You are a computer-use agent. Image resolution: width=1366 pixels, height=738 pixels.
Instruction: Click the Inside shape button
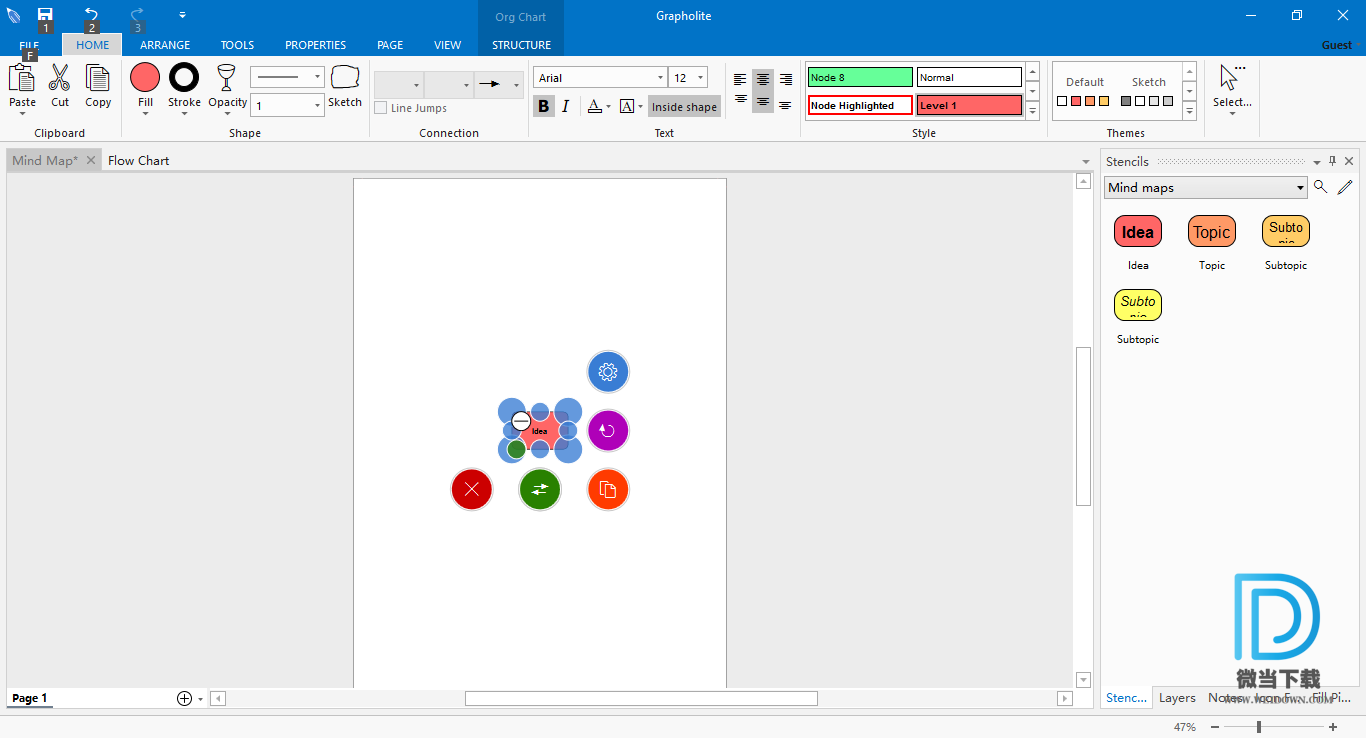684,107
